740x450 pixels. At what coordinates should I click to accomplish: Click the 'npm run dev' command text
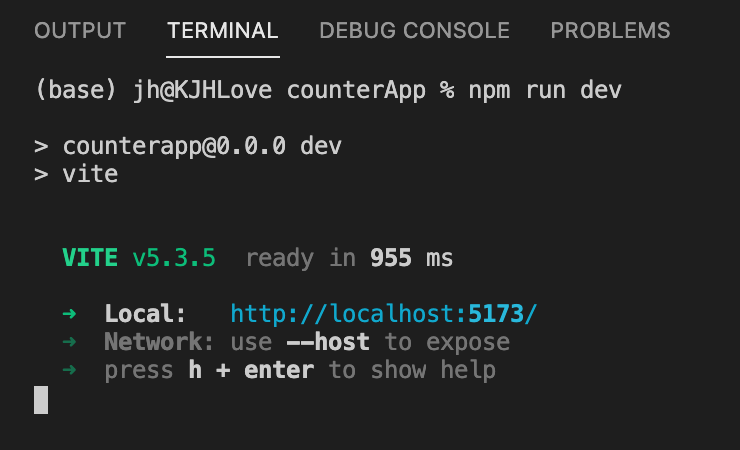click(x=545, y=90)
